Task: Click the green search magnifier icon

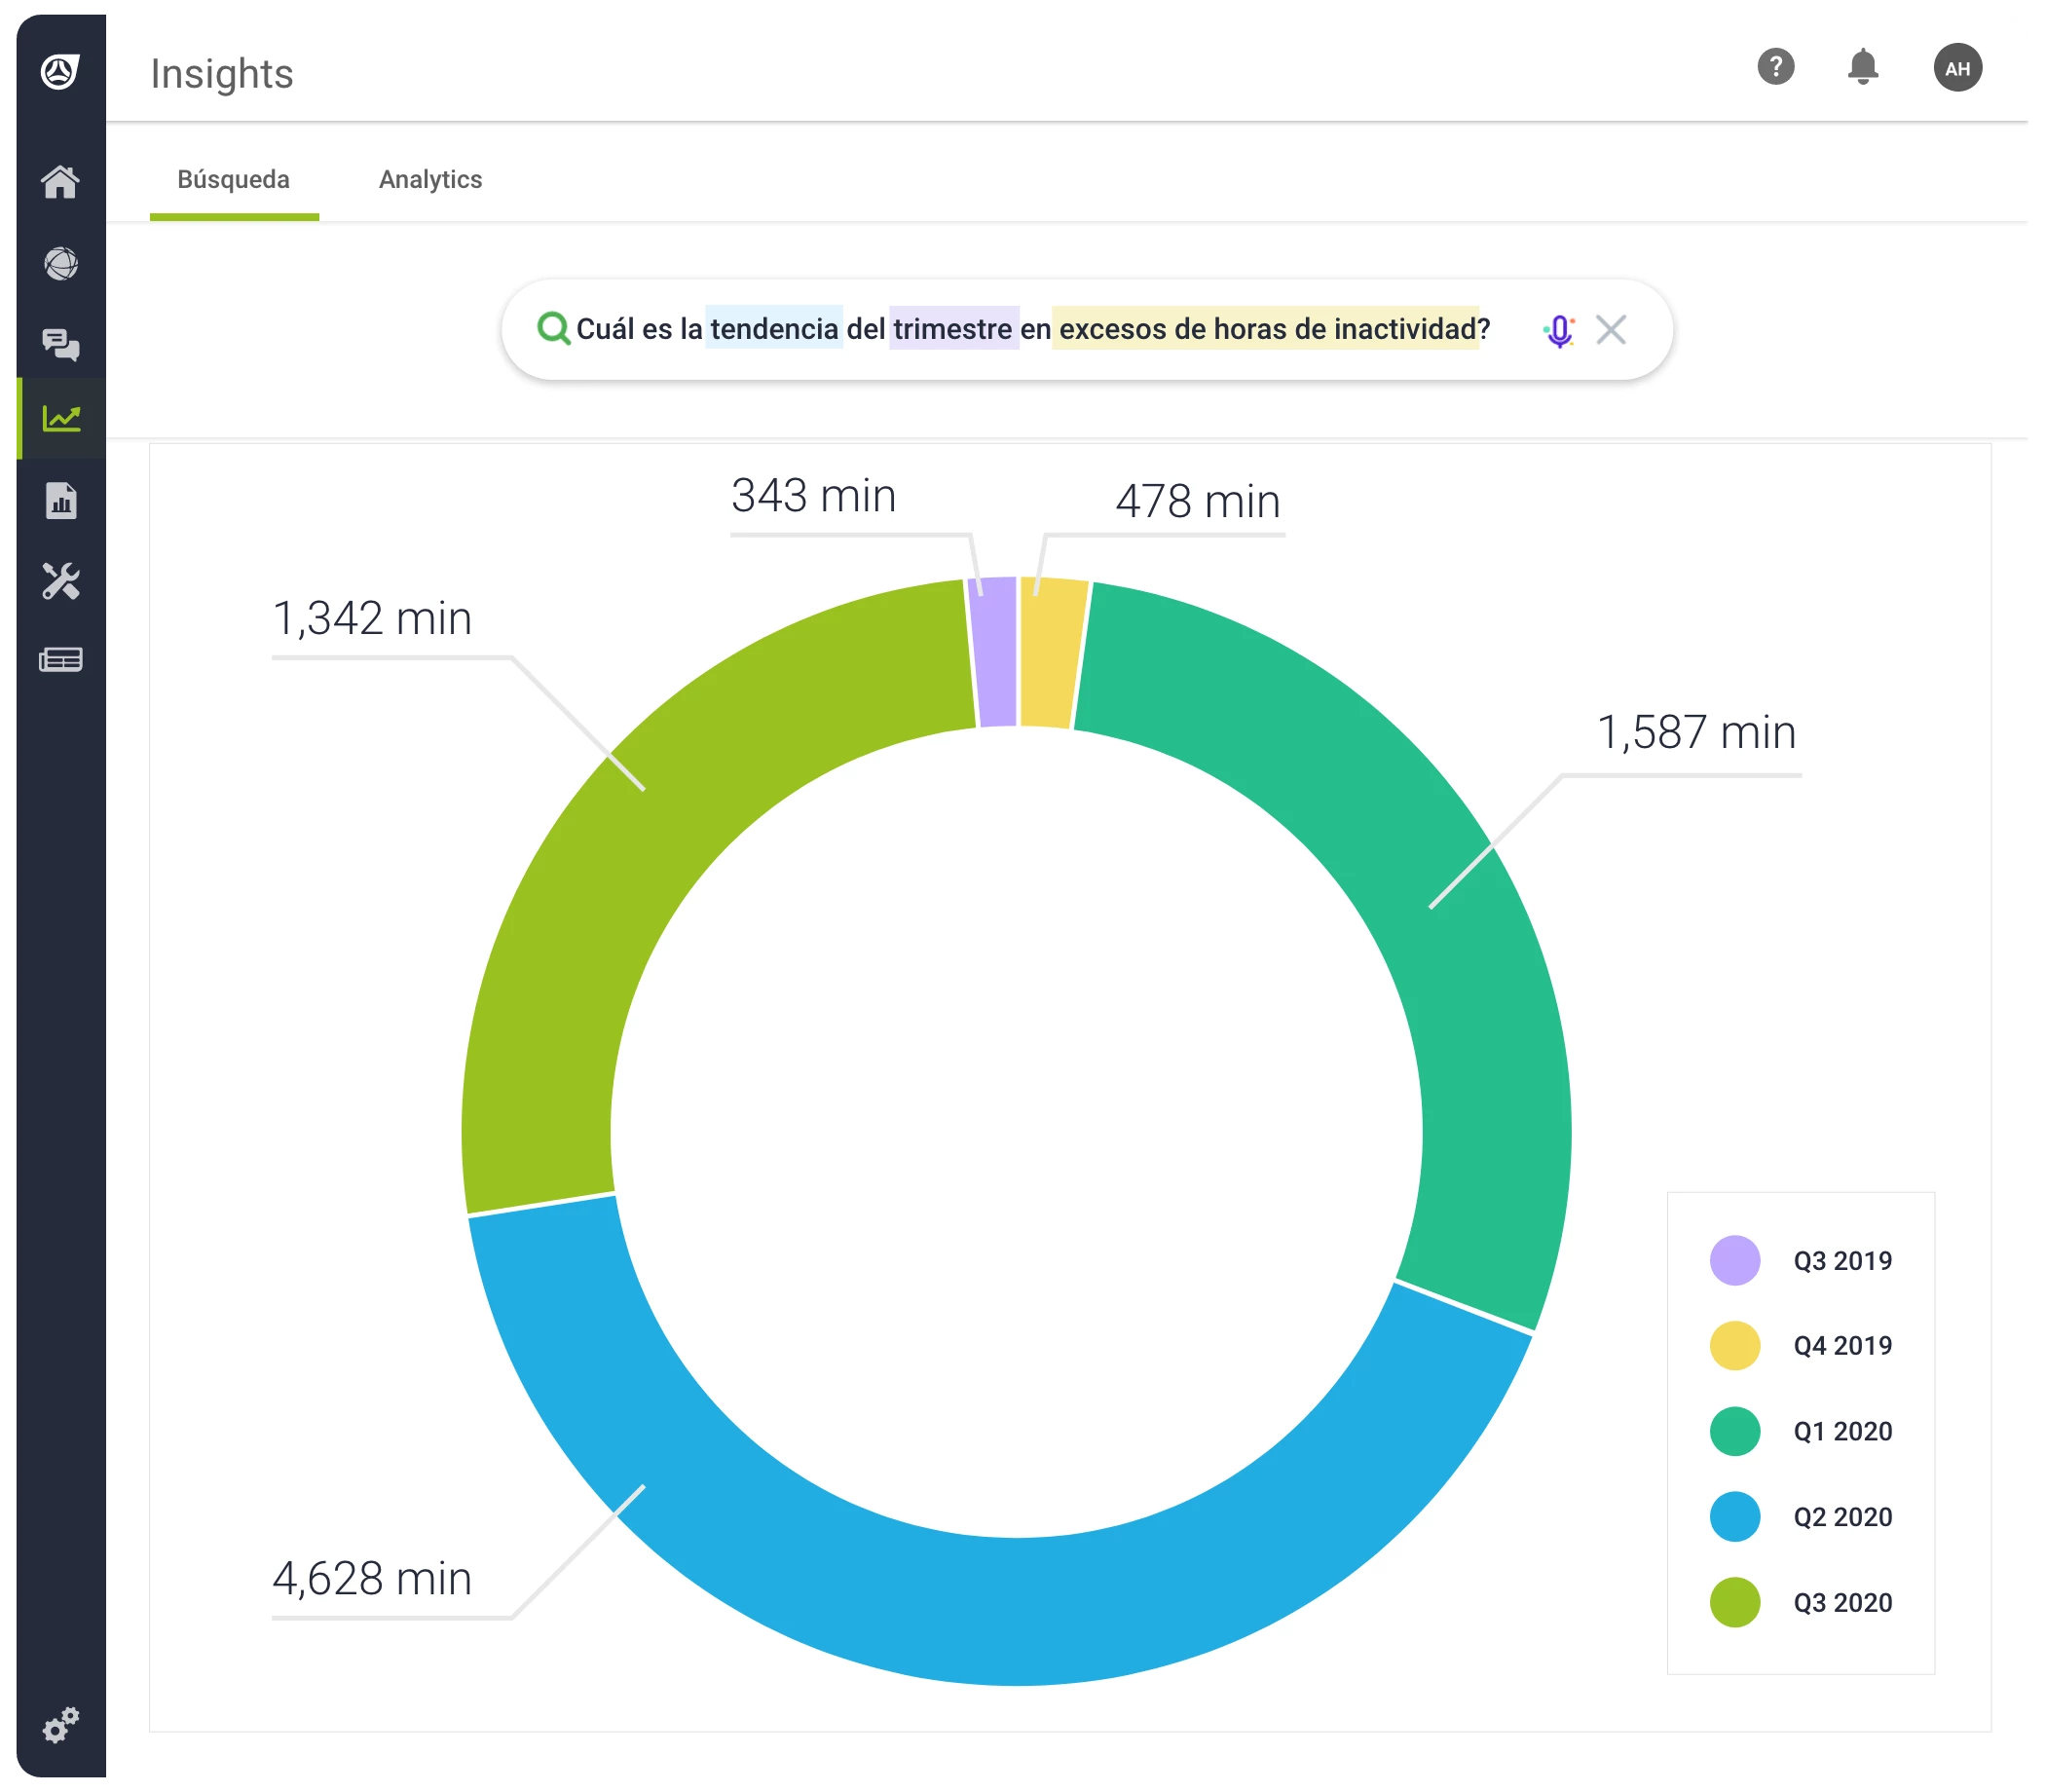Action: pos(553,328)
